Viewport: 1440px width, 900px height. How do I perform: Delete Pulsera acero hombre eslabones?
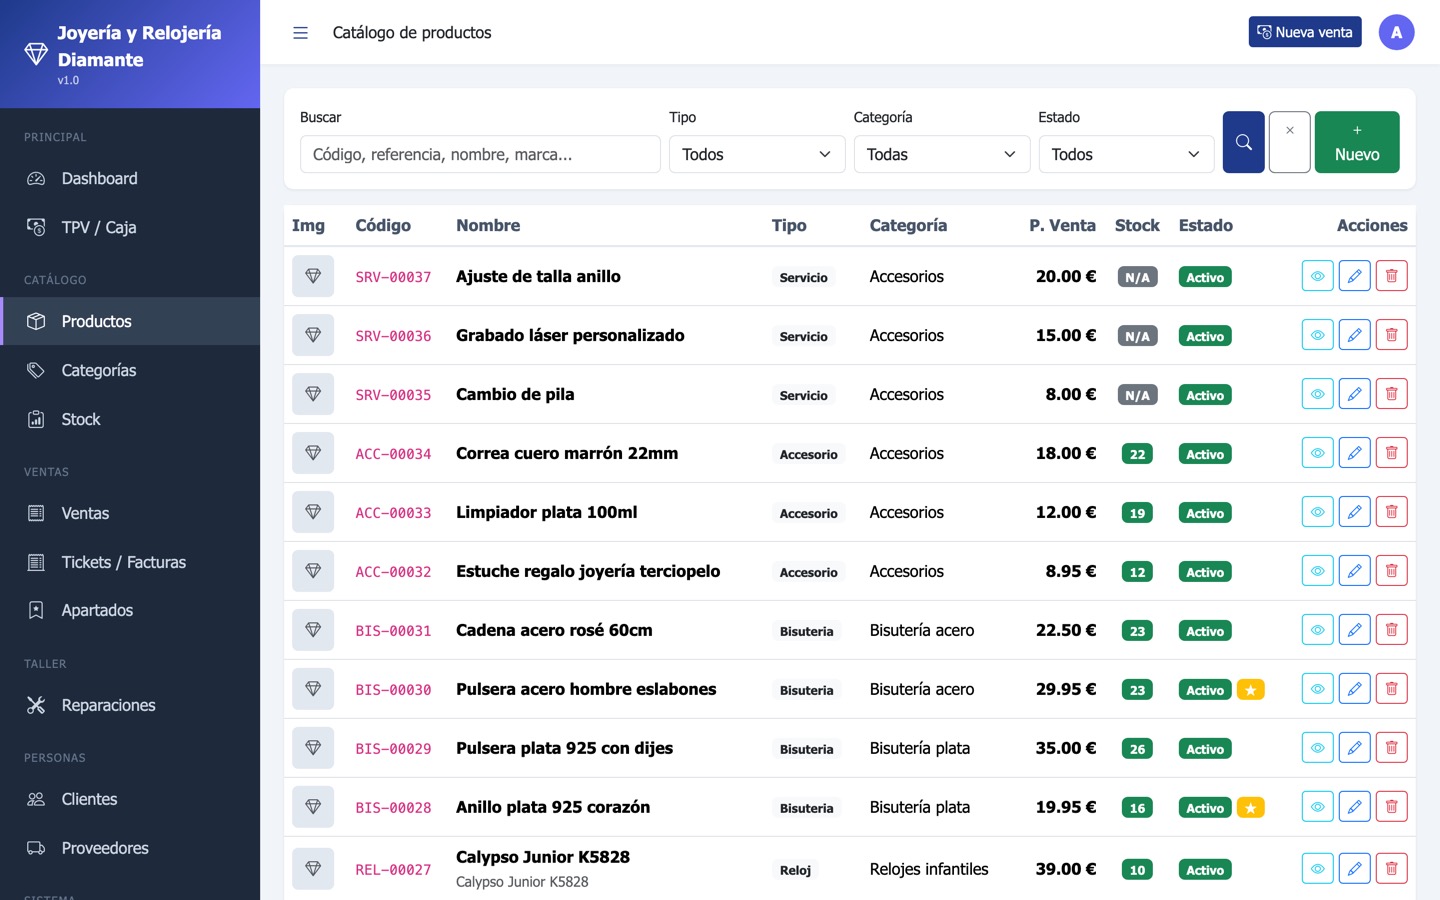pyautogui.click(x=1391, y=689)
